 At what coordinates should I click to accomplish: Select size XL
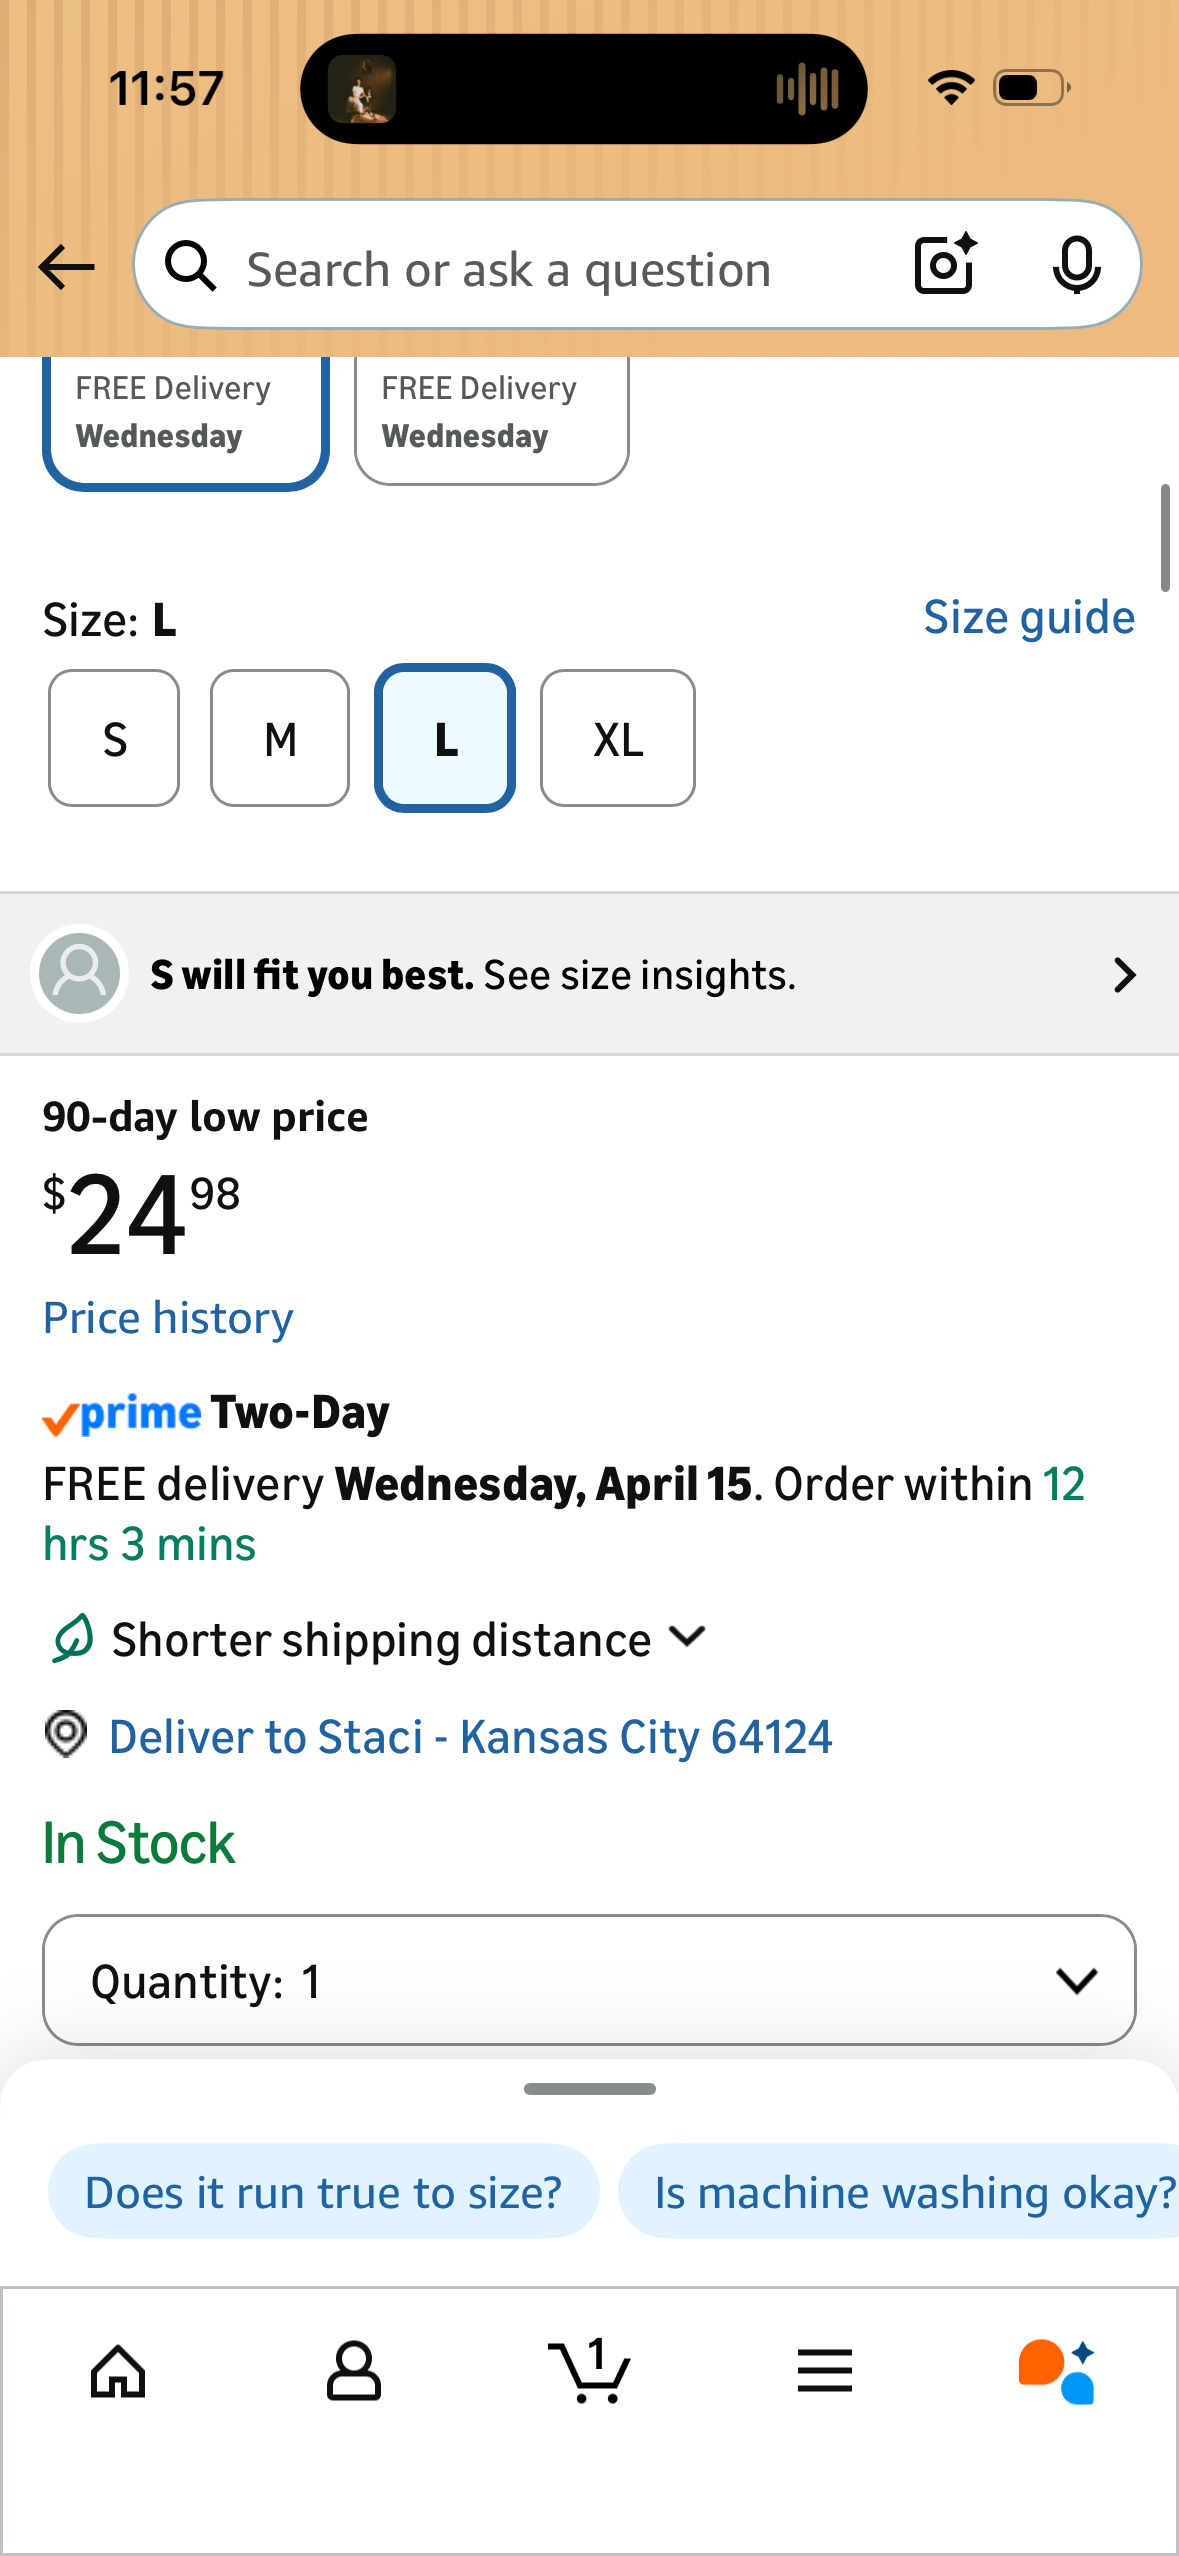[618, 738]
